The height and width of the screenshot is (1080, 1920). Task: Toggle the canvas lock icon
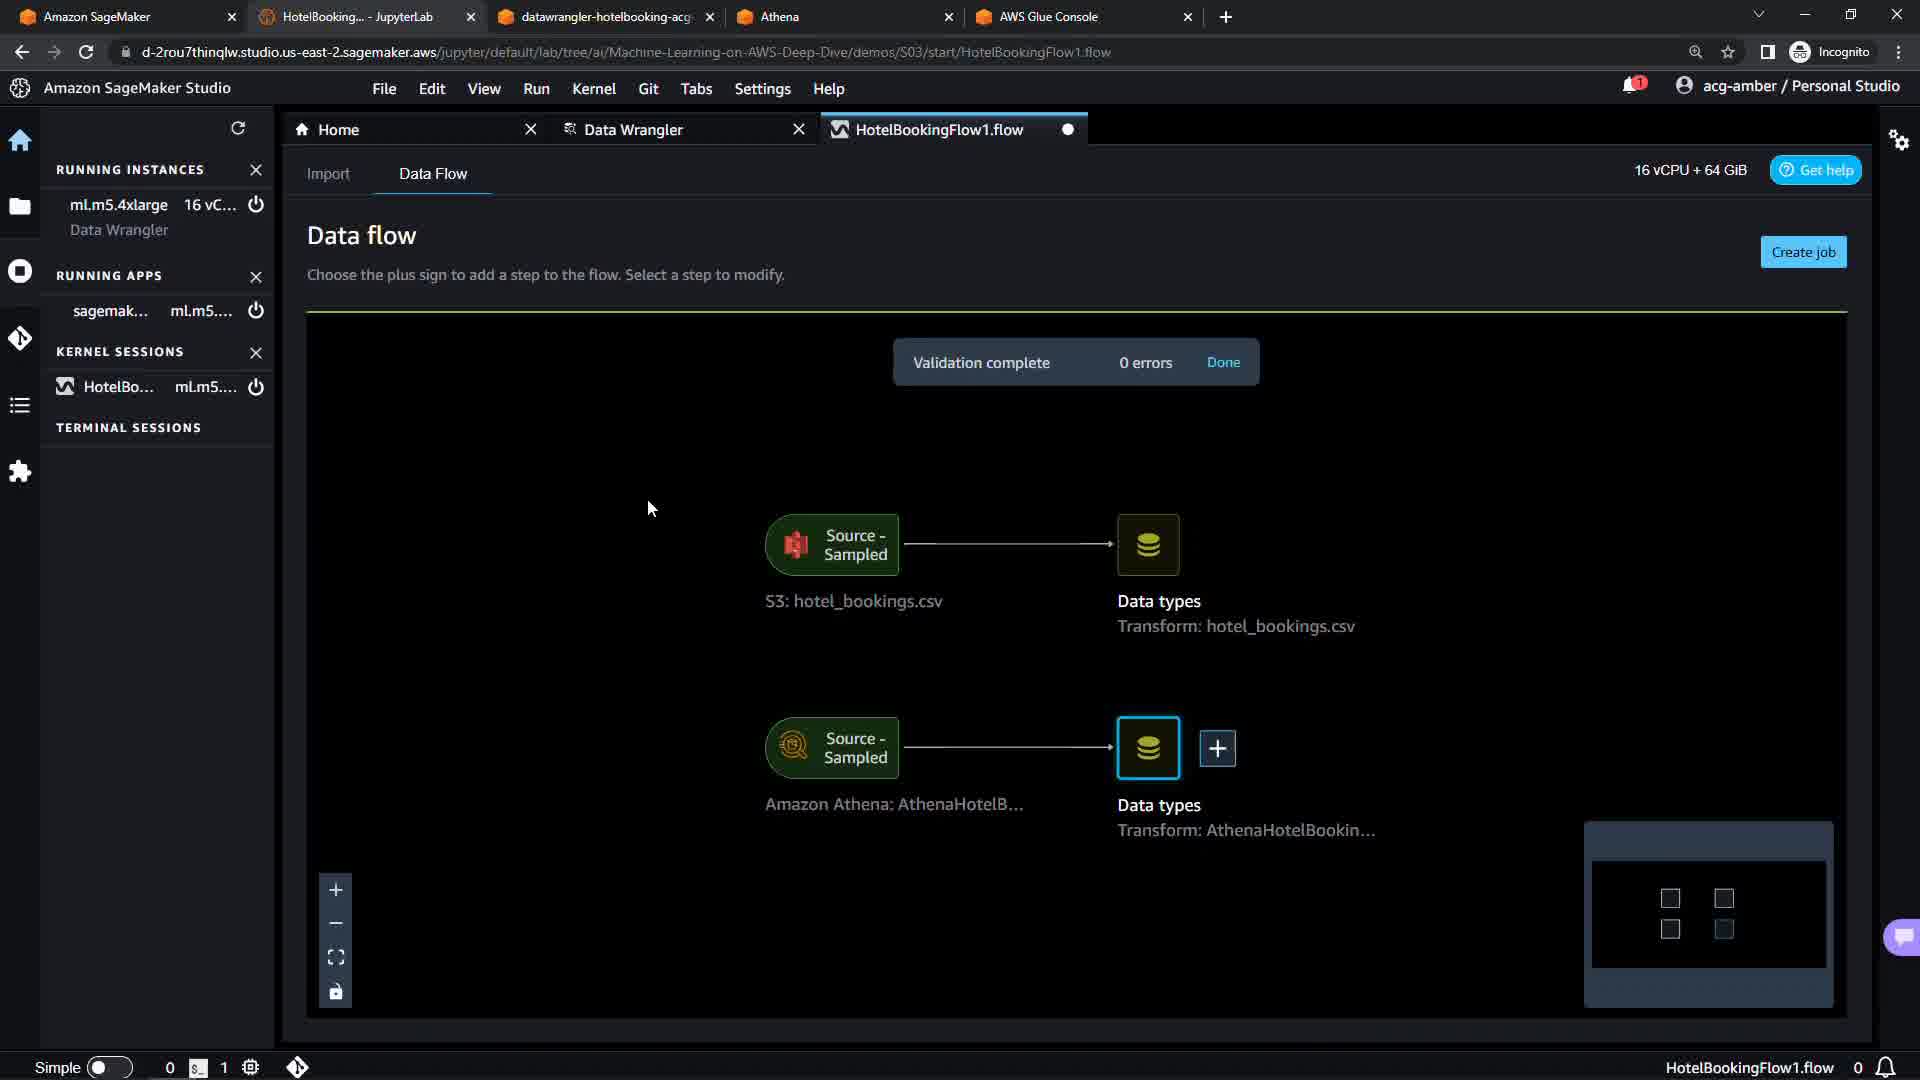(x=336, y=992)
